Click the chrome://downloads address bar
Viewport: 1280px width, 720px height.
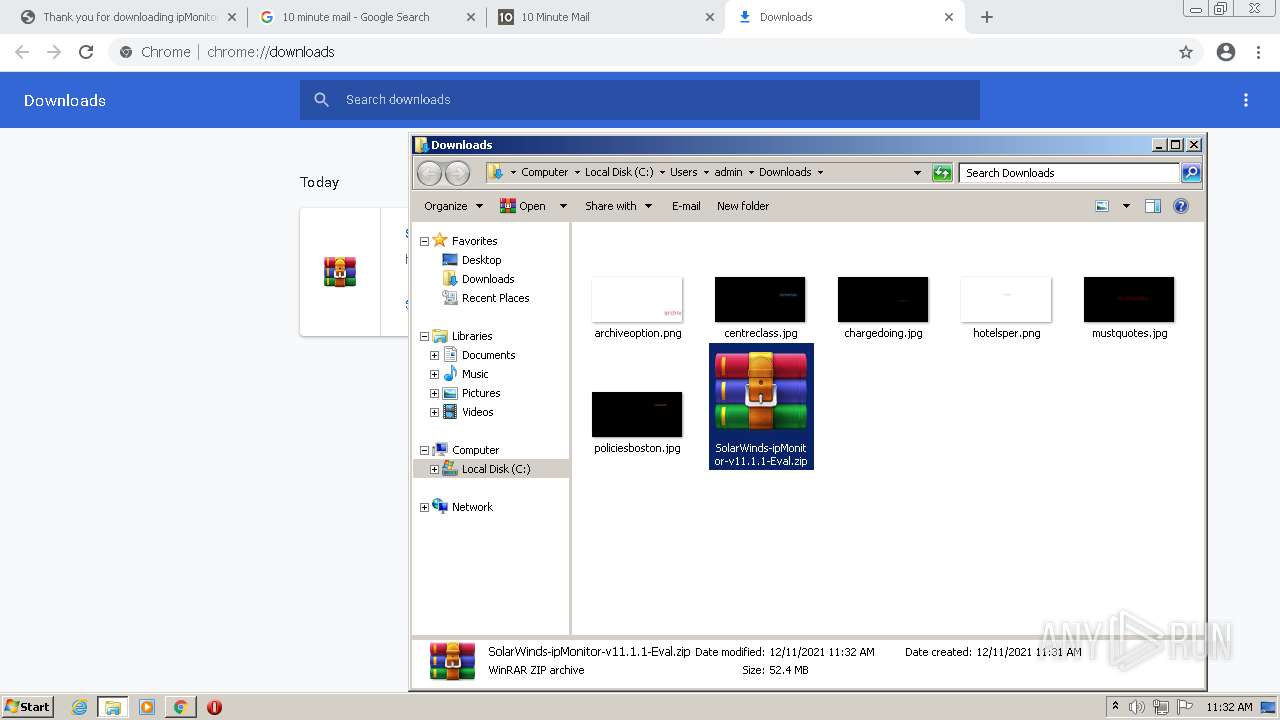tap(640, 52)
